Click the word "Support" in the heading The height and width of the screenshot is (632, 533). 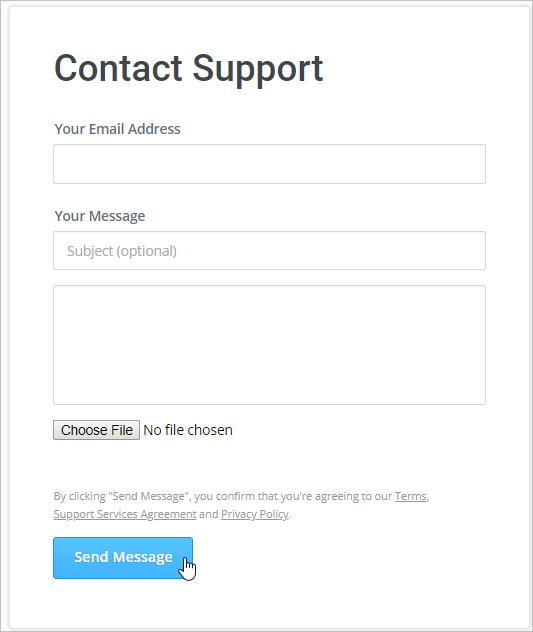point(258,69)
